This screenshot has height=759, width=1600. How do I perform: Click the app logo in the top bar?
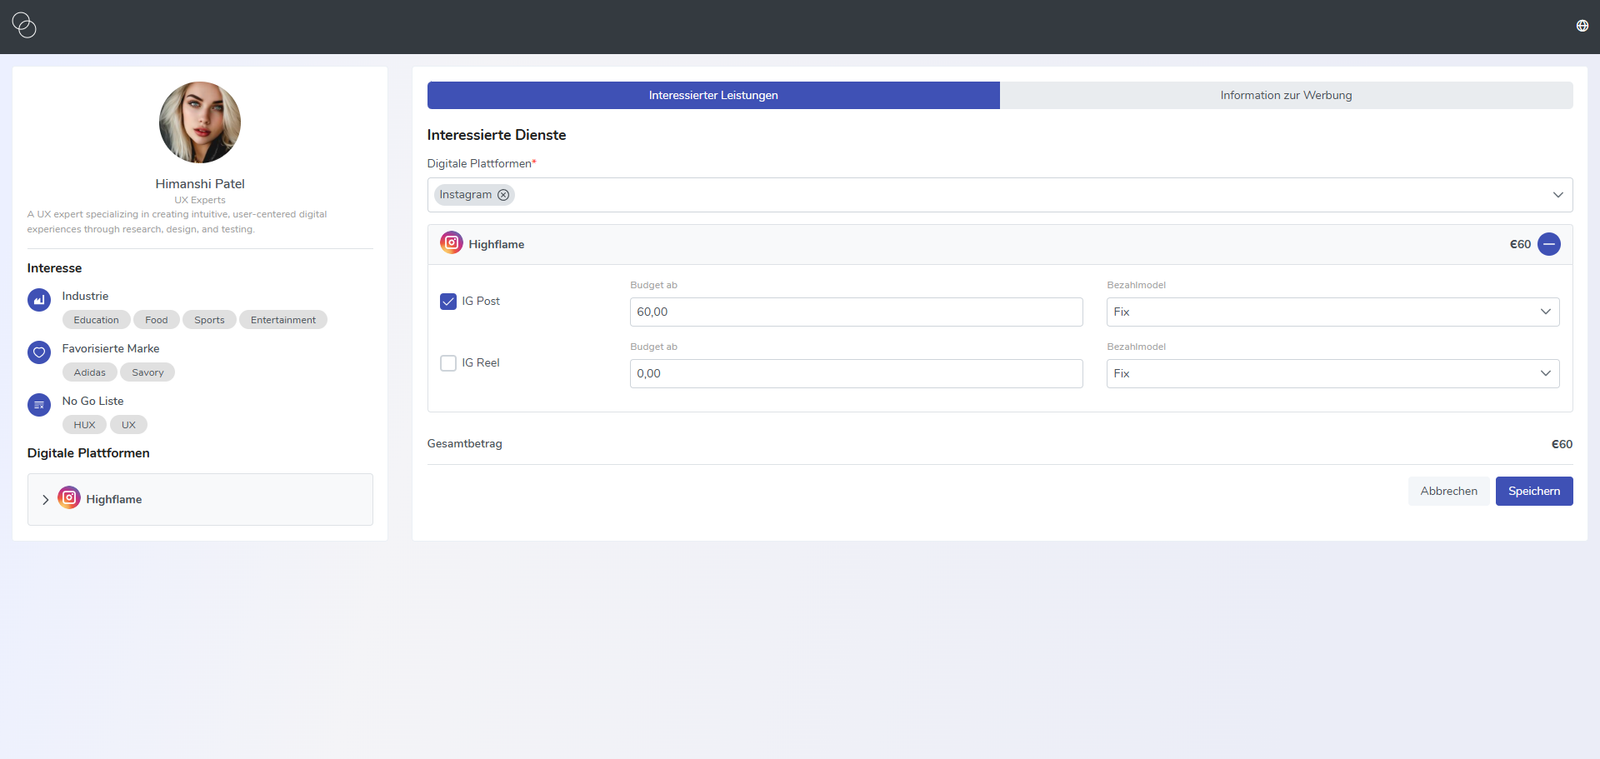coord(24,26)
